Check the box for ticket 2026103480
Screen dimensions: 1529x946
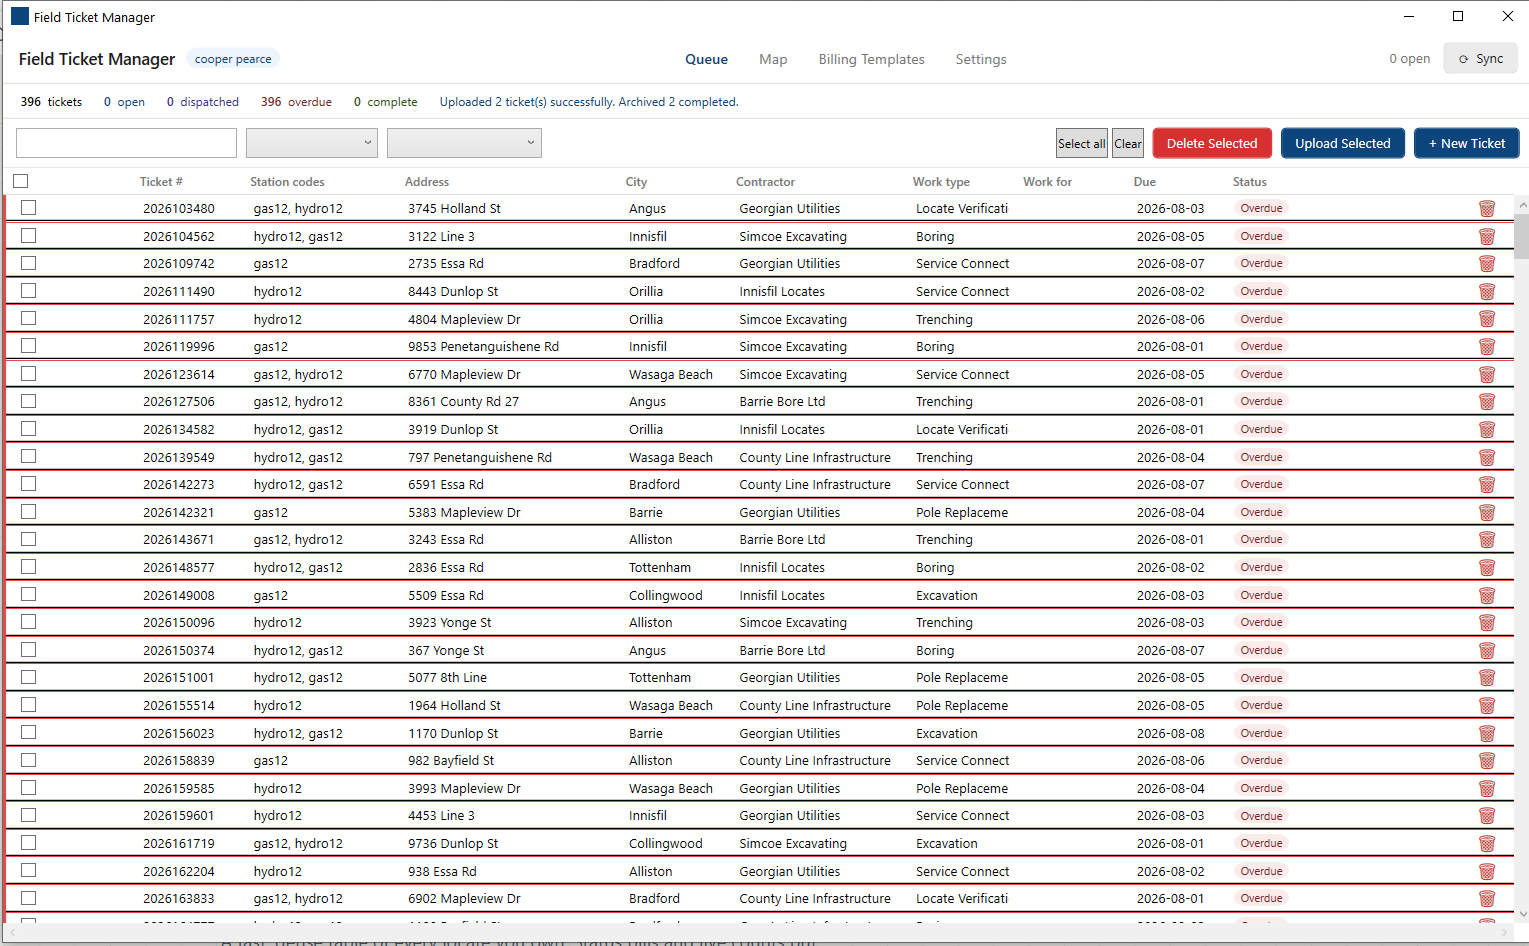pyautogui.click(x=28, y=207)
